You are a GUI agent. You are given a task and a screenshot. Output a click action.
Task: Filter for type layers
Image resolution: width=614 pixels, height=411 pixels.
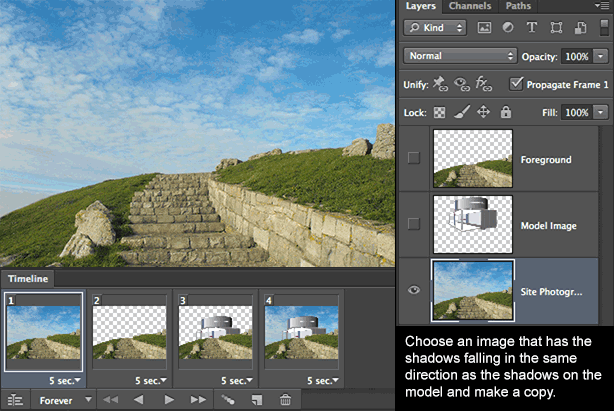(530, 28)
